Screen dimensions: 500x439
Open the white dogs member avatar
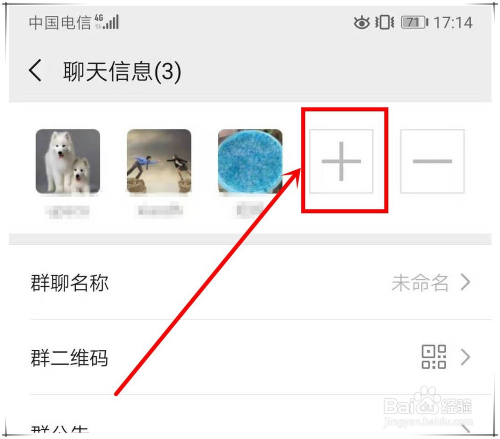click(68, 161)
